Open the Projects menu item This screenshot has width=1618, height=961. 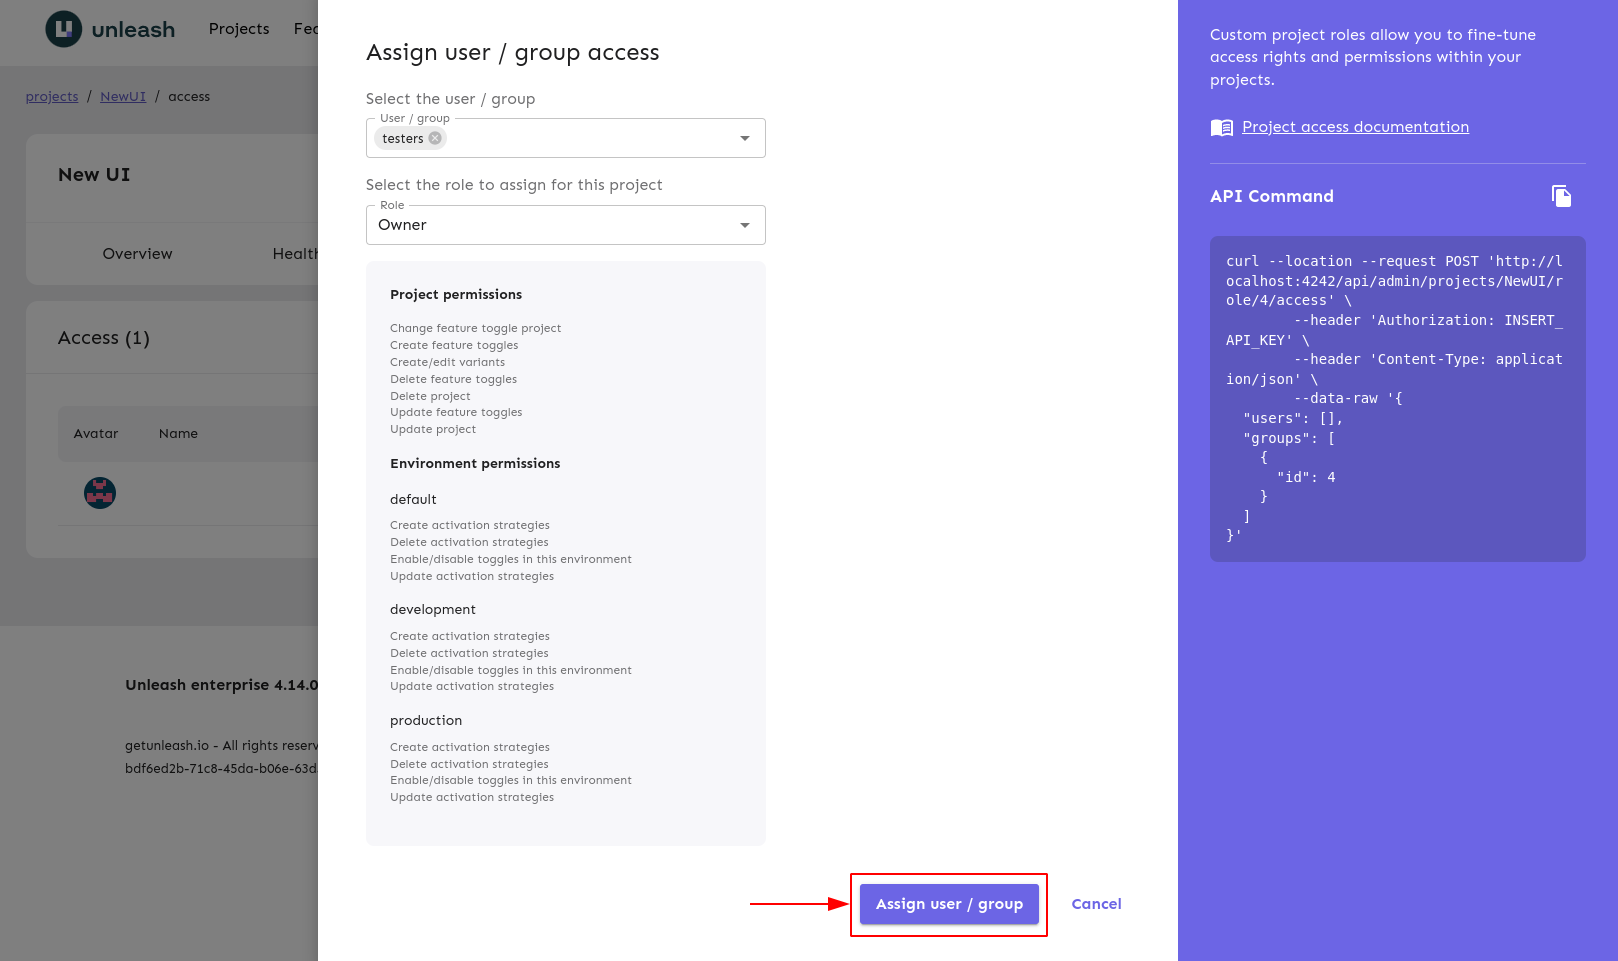pos(239,29)
